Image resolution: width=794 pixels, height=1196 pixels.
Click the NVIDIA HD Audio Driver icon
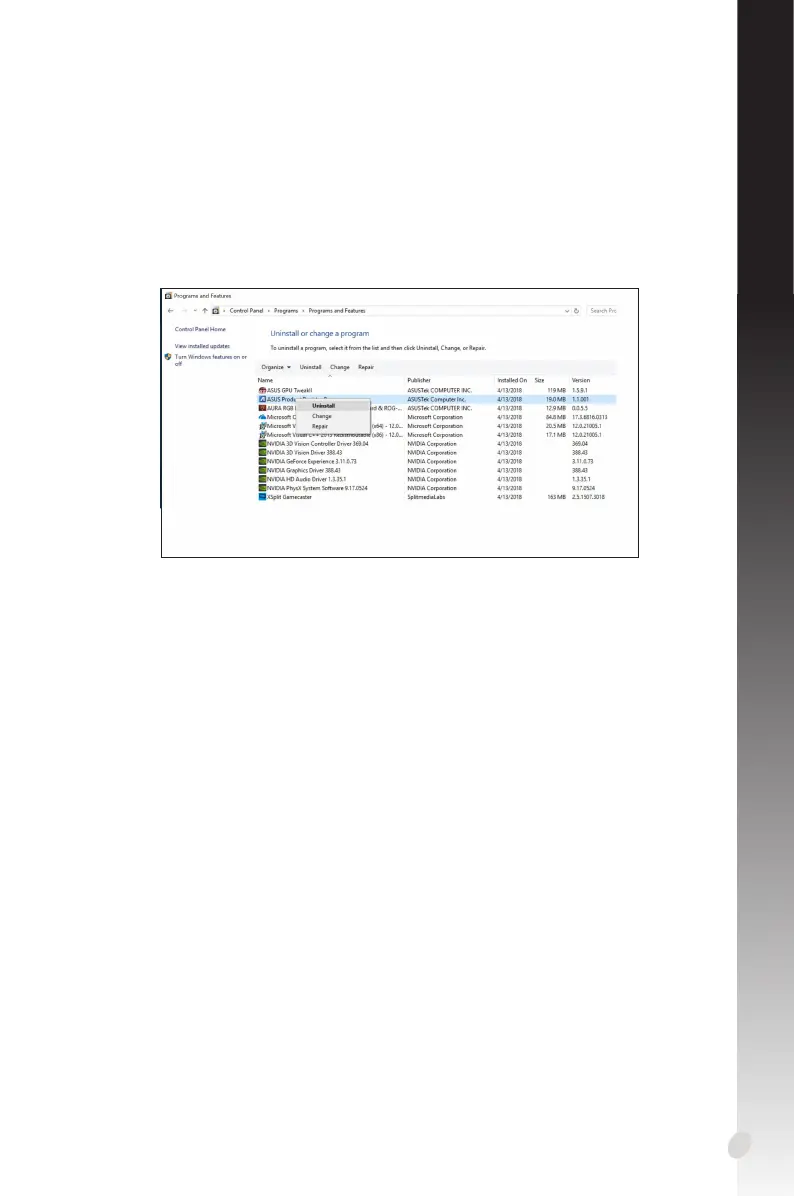click(262, 479)
